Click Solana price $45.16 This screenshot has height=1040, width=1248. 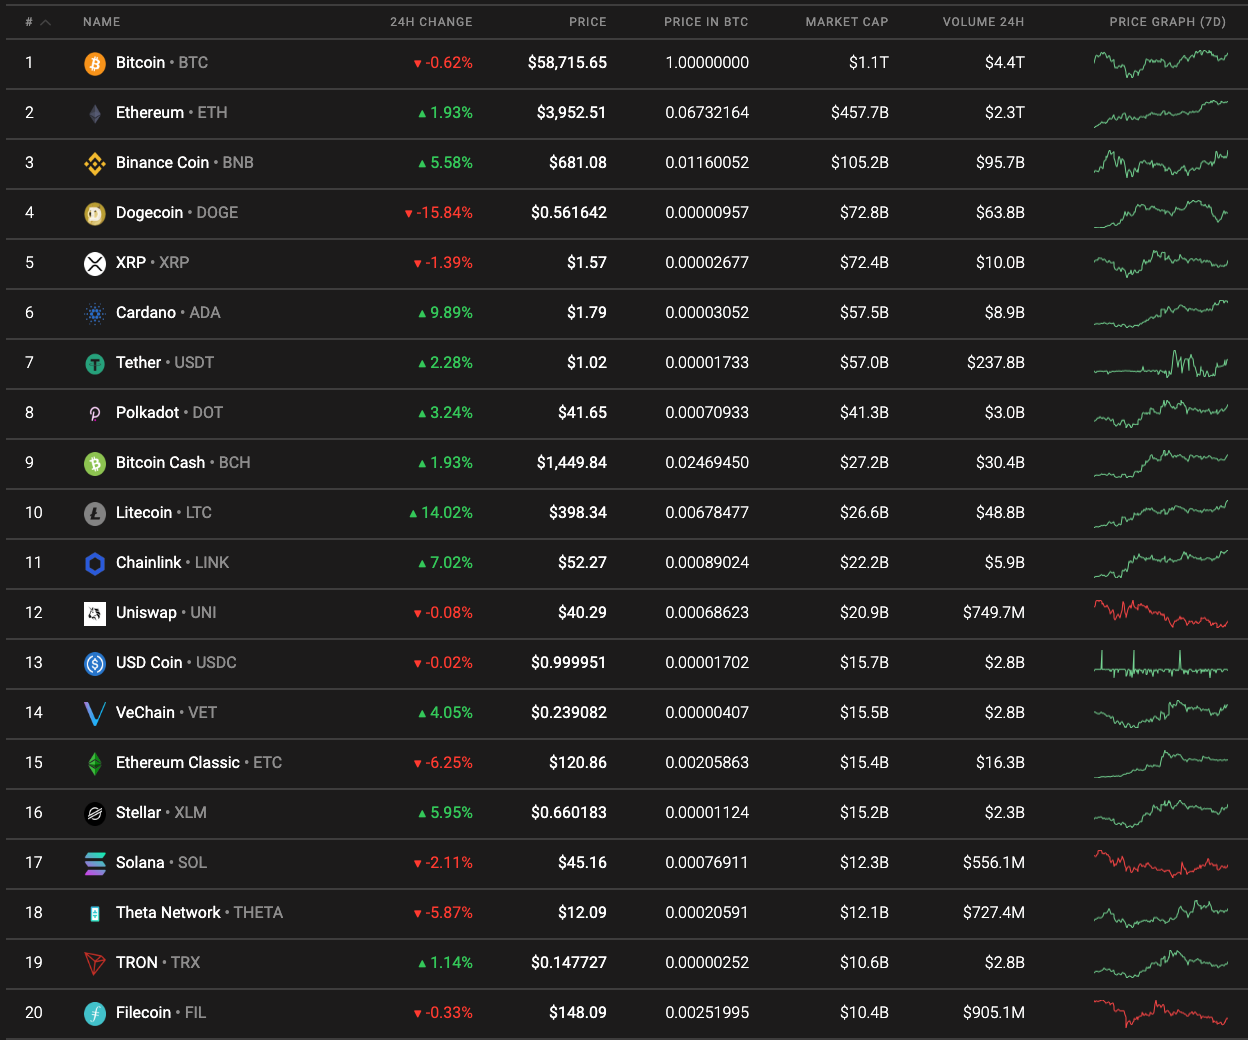[x=582, y=863]
